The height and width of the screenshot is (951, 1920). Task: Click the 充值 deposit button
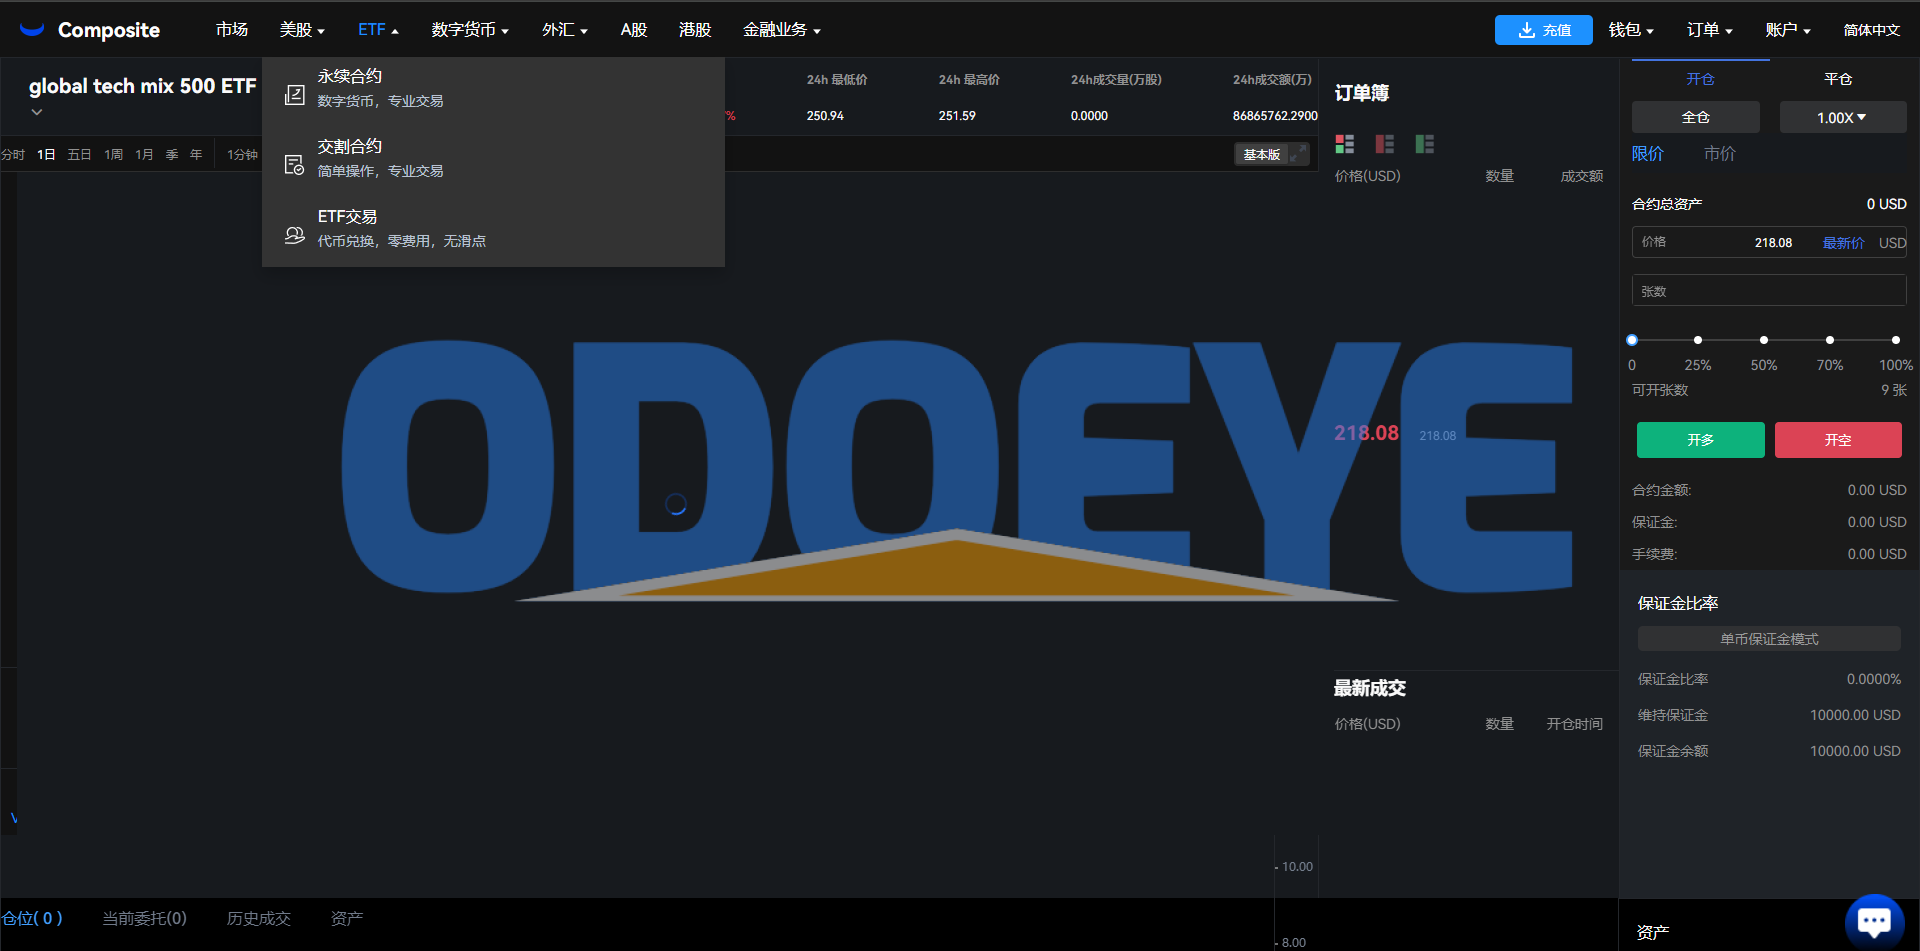click(1544, 30)
